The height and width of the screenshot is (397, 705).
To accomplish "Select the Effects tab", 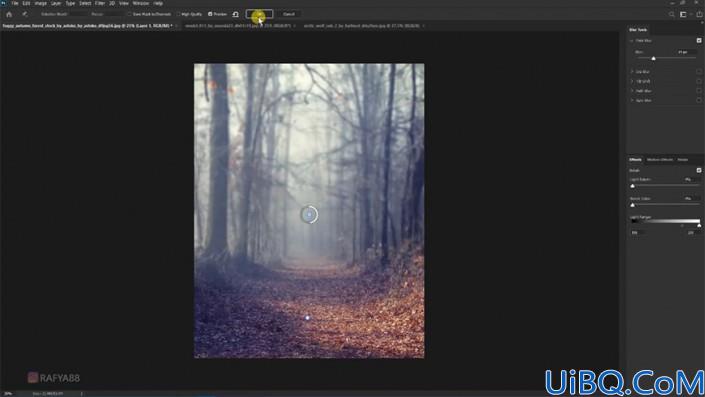I will coord(635,160).
